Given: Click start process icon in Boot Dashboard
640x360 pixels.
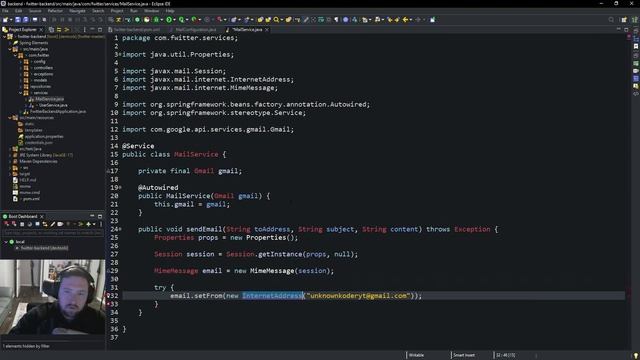Looking at the screenshot, I should pos(6,224).
